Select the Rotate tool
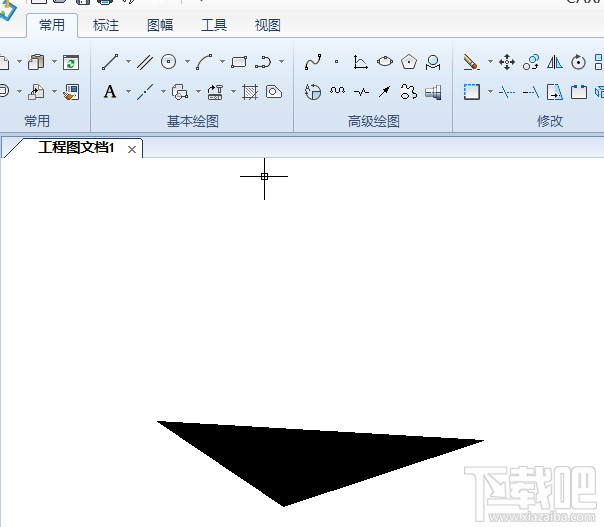The width and height of the screenshot is (604, 527). (578, 62)
